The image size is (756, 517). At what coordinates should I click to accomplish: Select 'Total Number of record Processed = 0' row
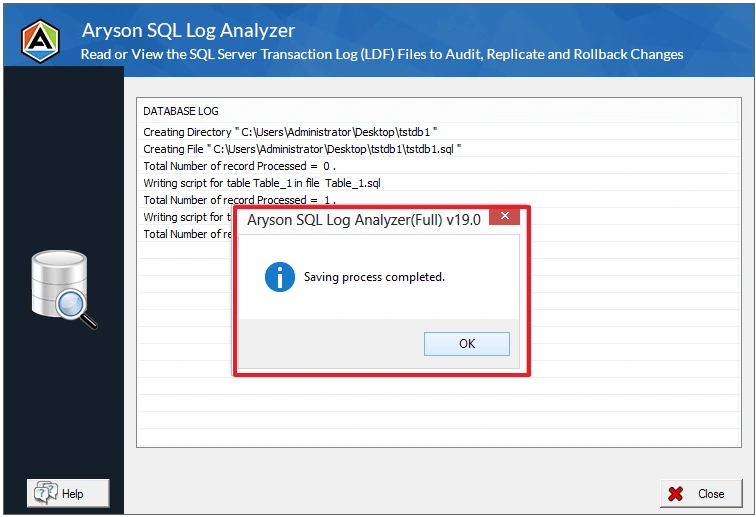[x=438, y=166]
